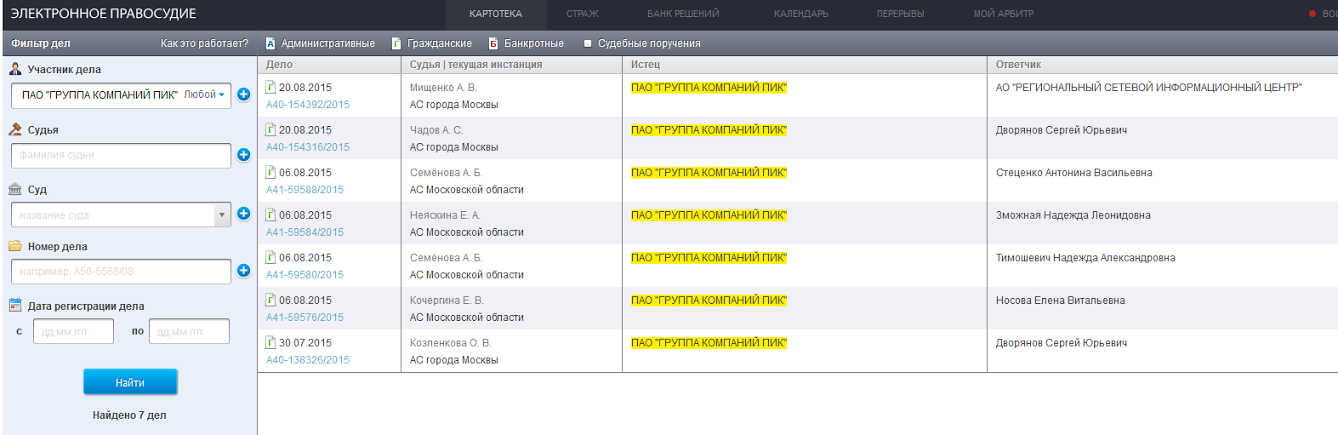Open the Любой participant role dropdown
This screenshot has height=435, width=1338.
point(205,95)
